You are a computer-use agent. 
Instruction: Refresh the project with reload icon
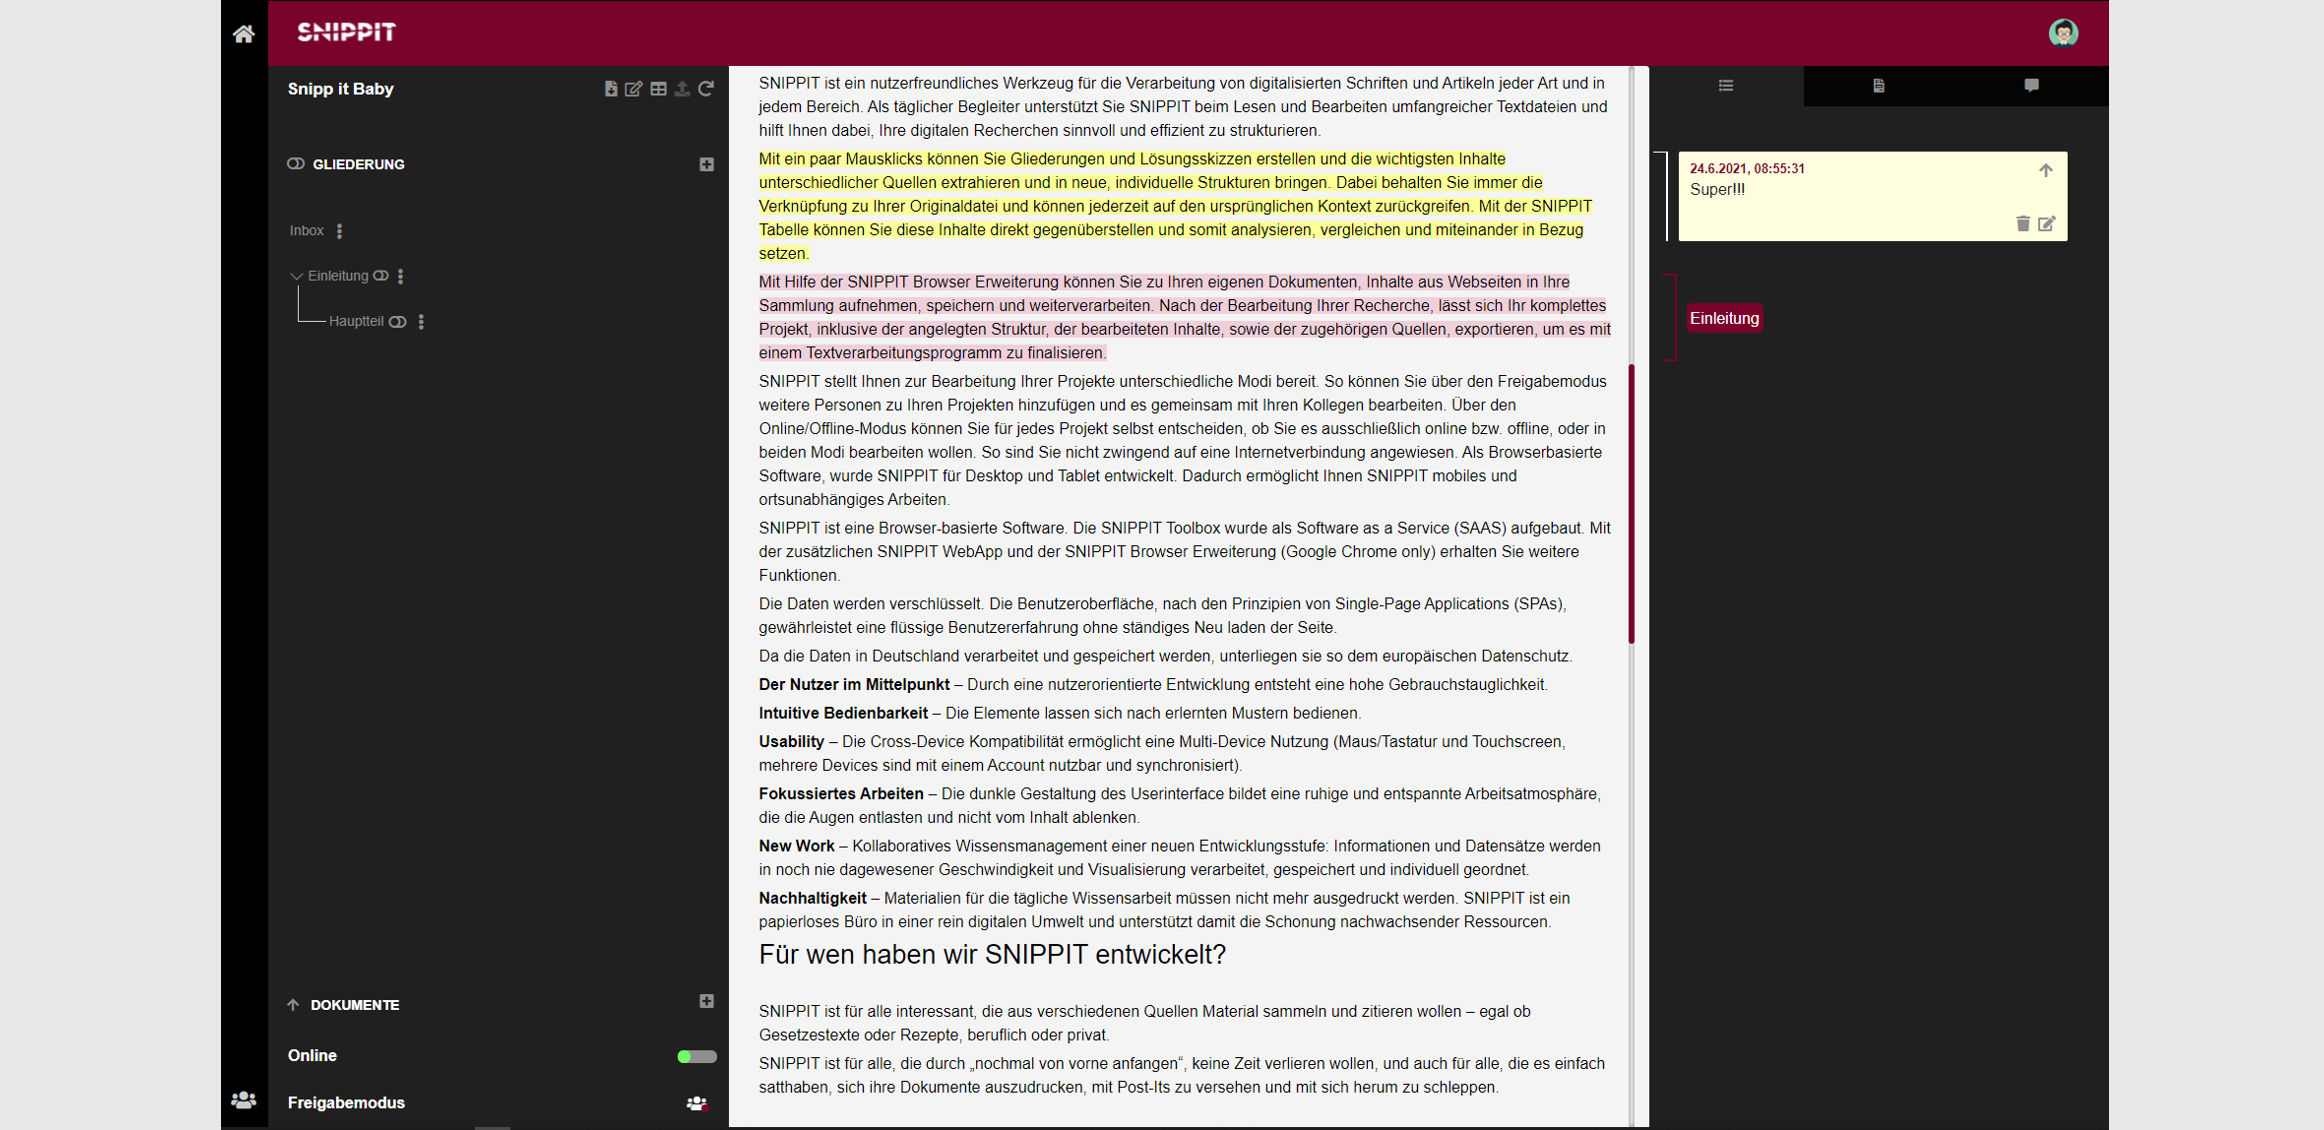pyautogui.click(x=706, y=89)
